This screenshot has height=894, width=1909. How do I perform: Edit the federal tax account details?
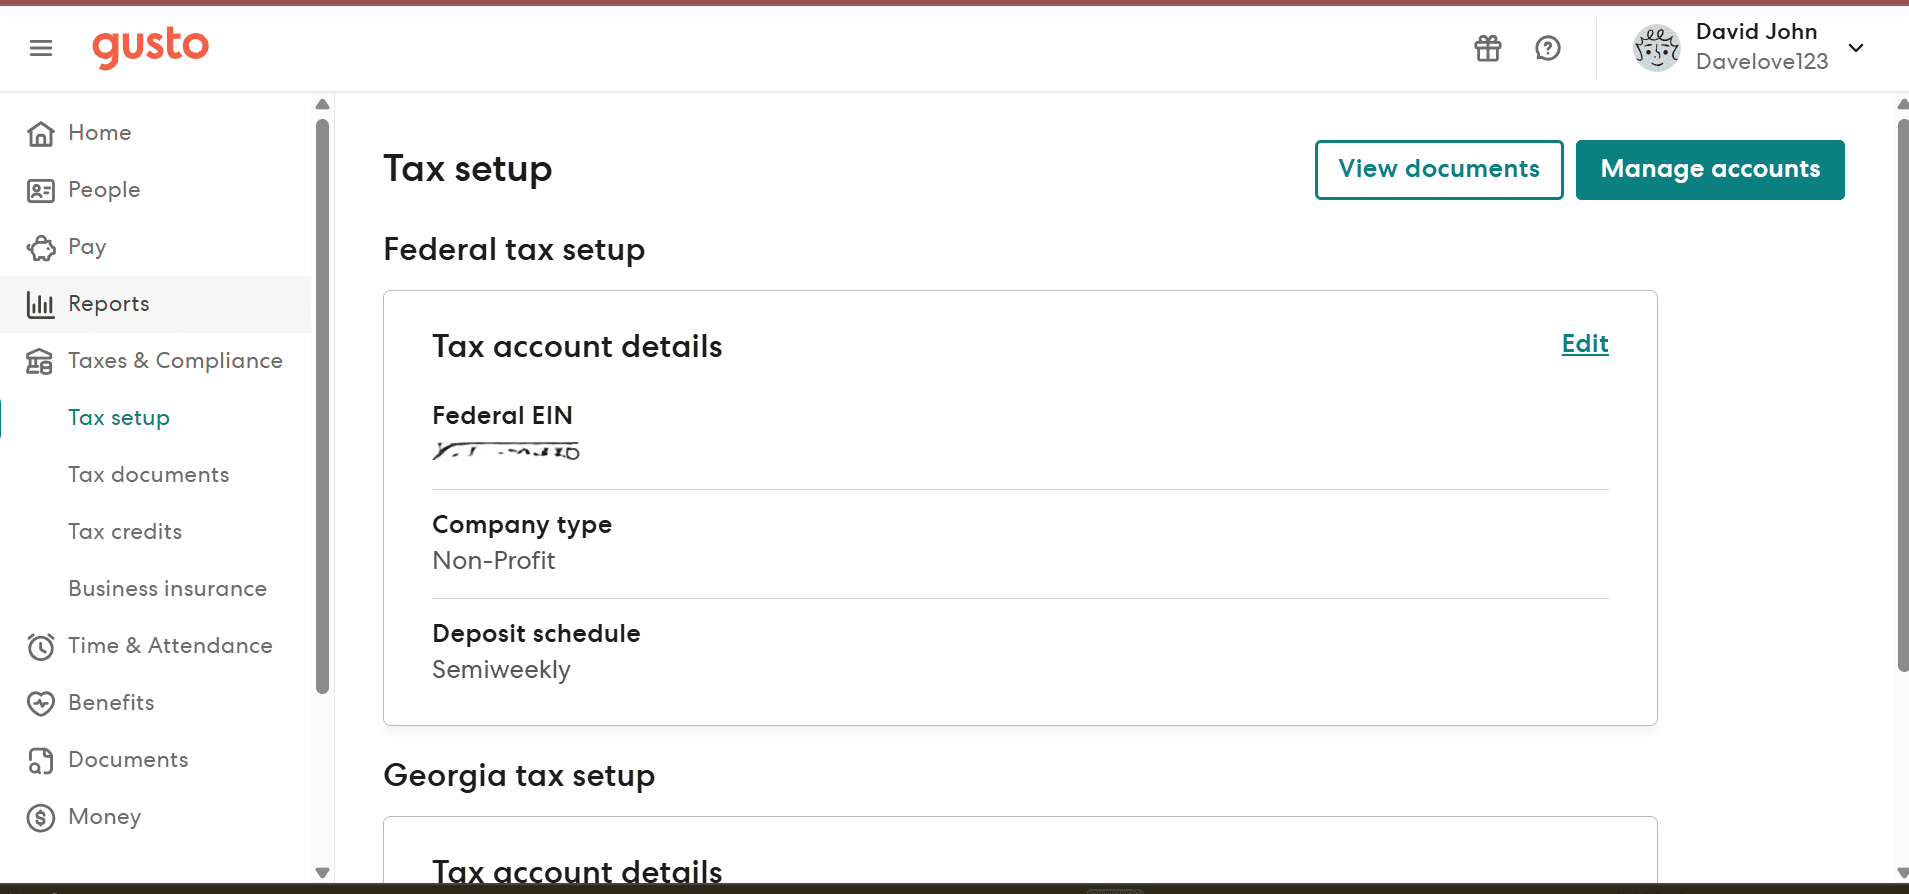(x=1584, y=344)
